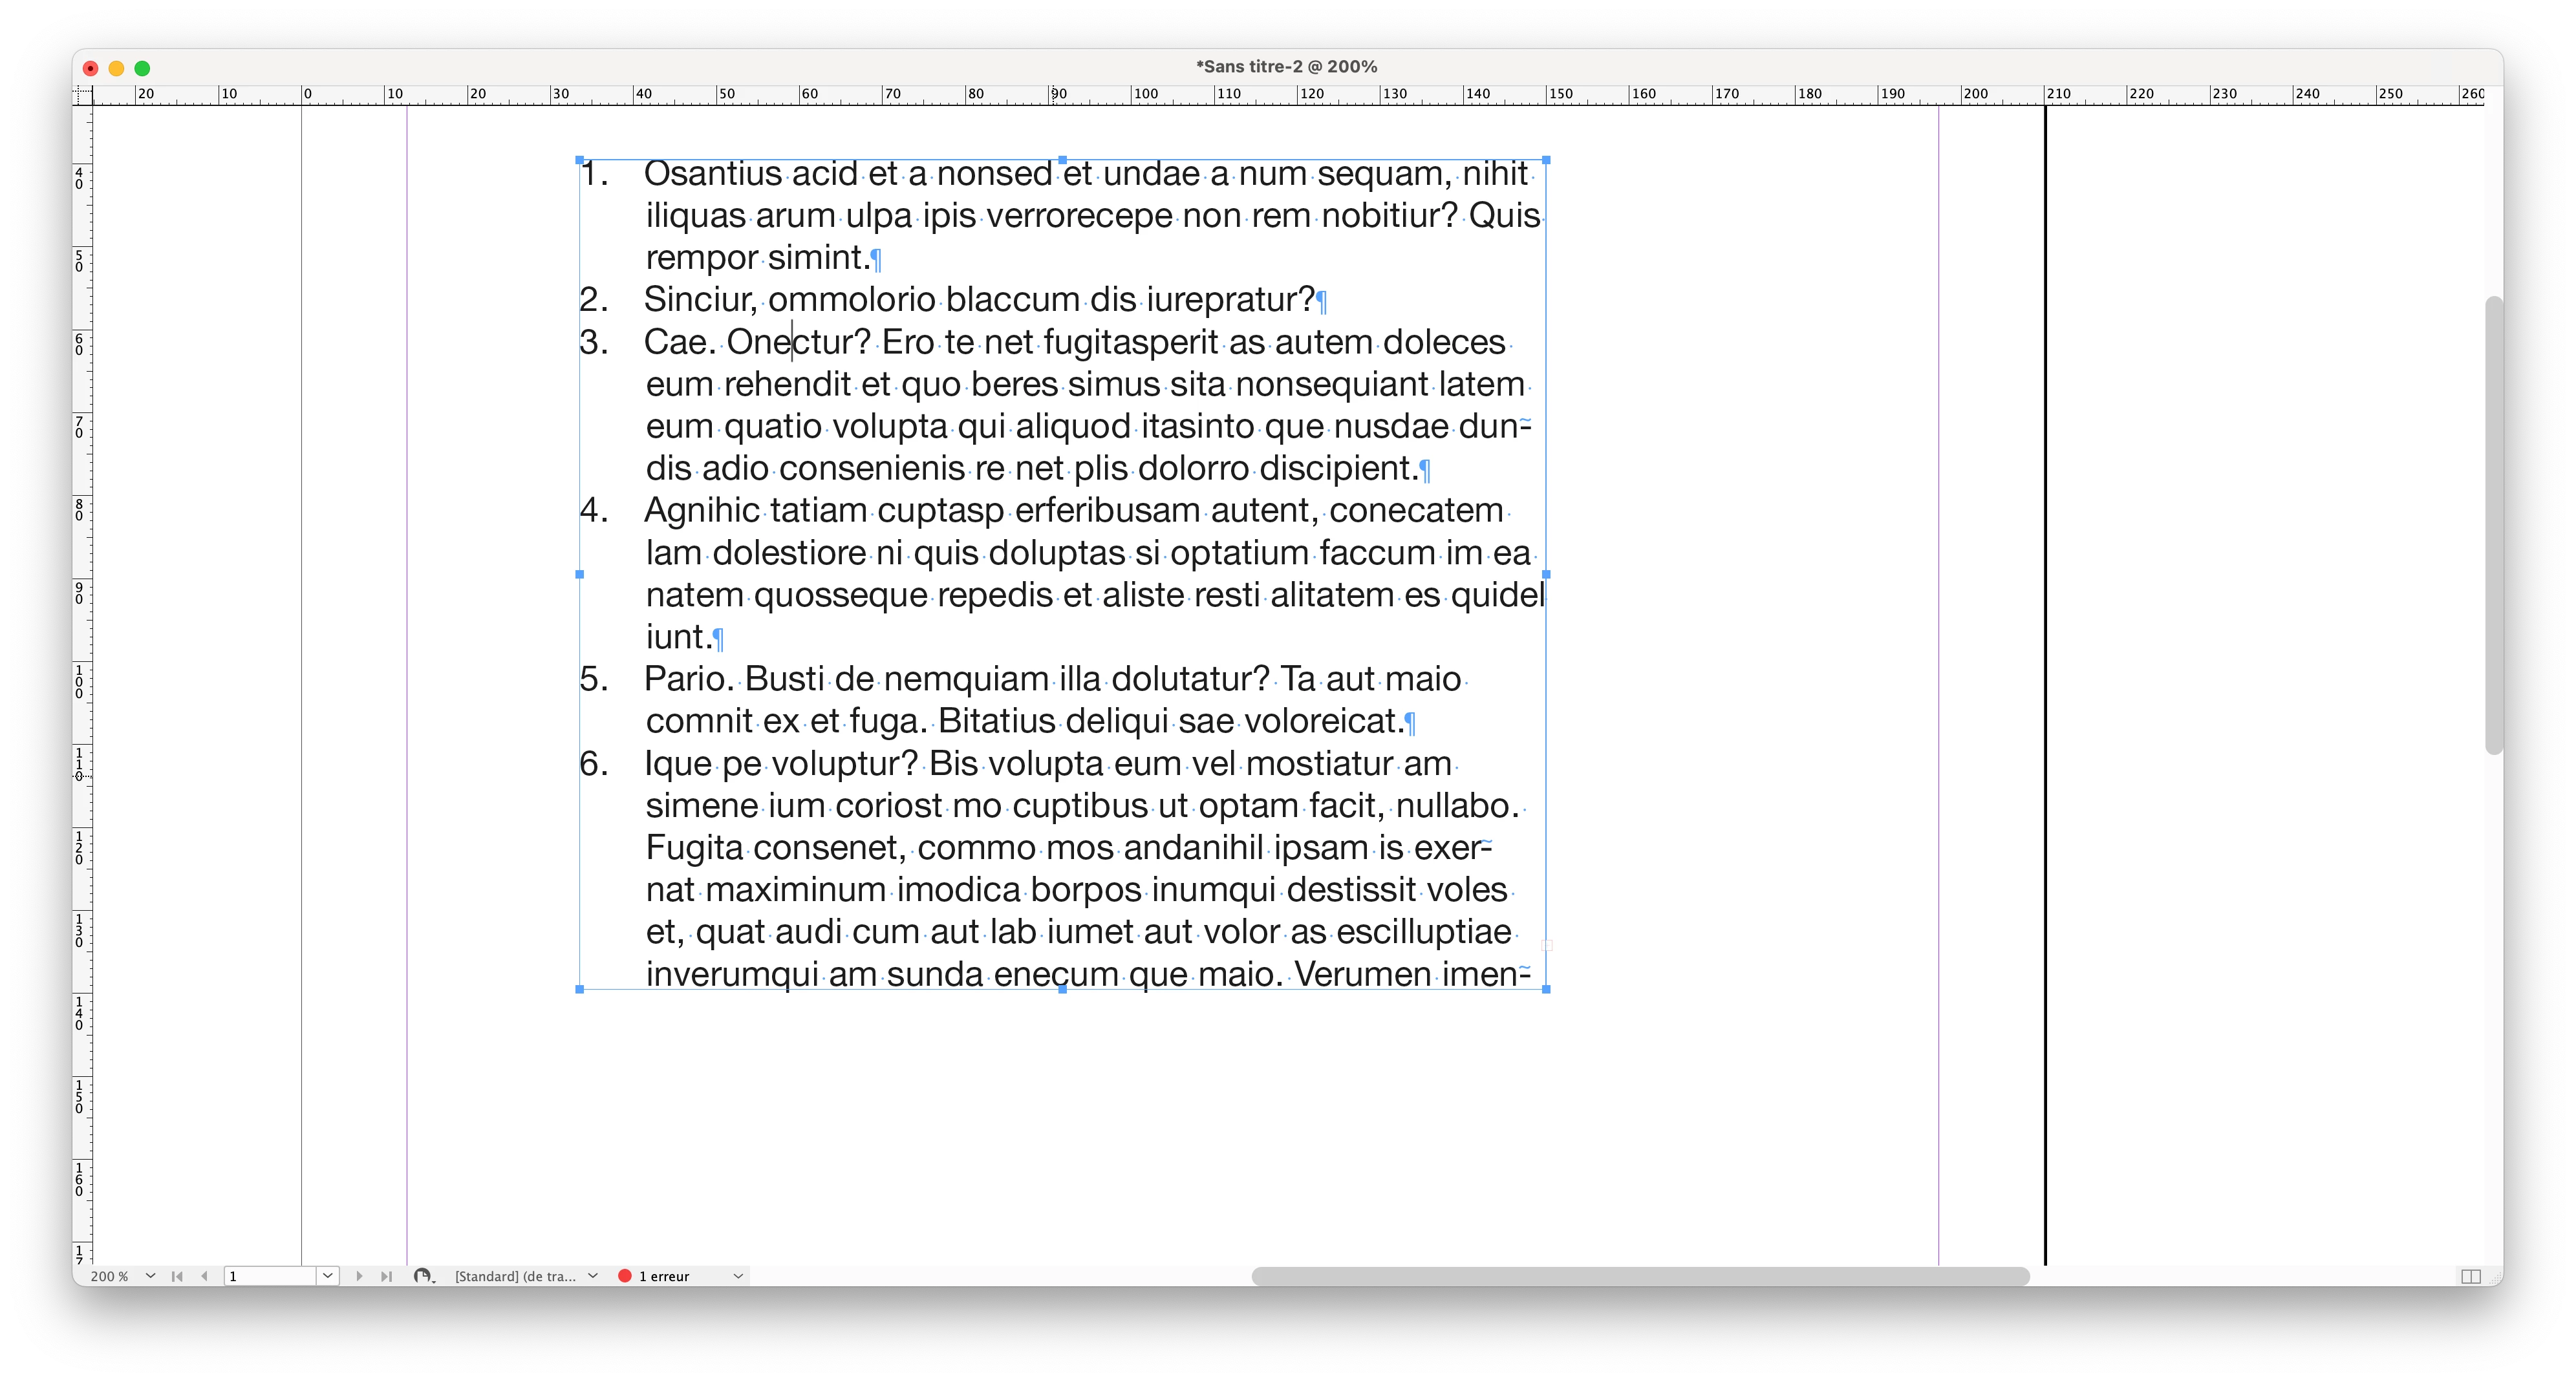
Task: Click the next page arrow
Action: coord(359,1276)
